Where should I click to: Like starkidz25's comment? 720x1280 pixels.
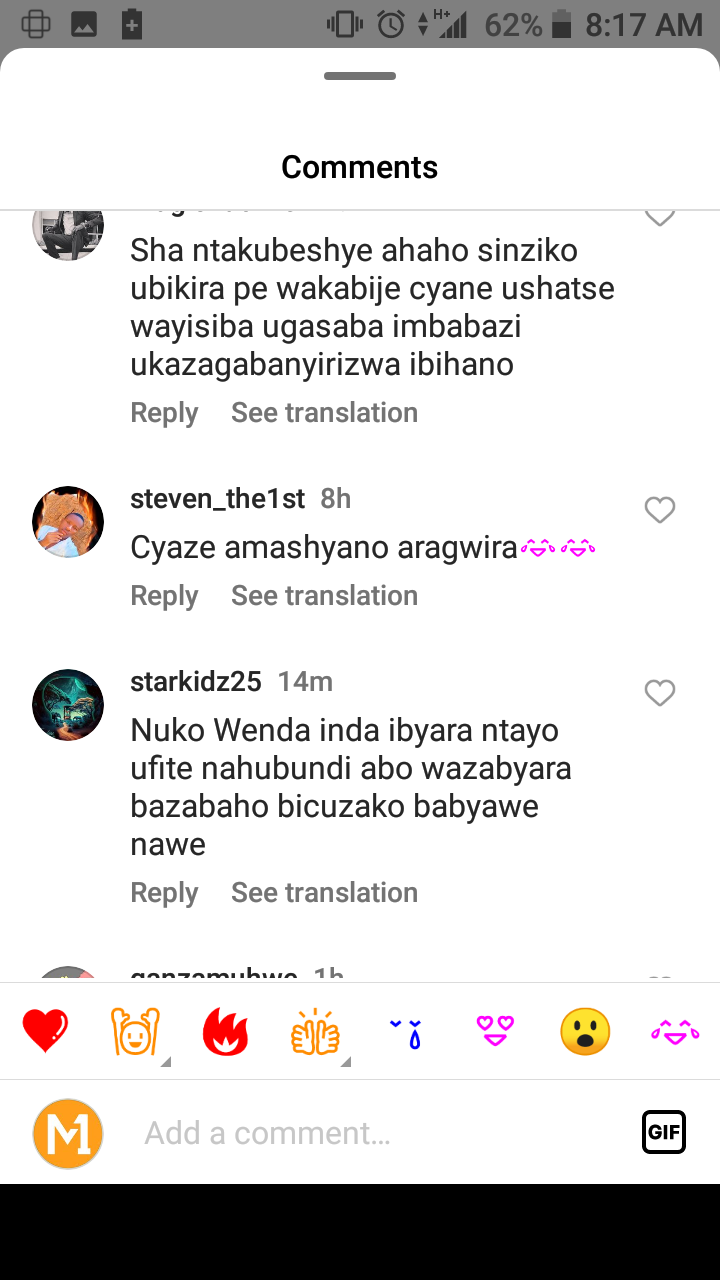(660, 693)
